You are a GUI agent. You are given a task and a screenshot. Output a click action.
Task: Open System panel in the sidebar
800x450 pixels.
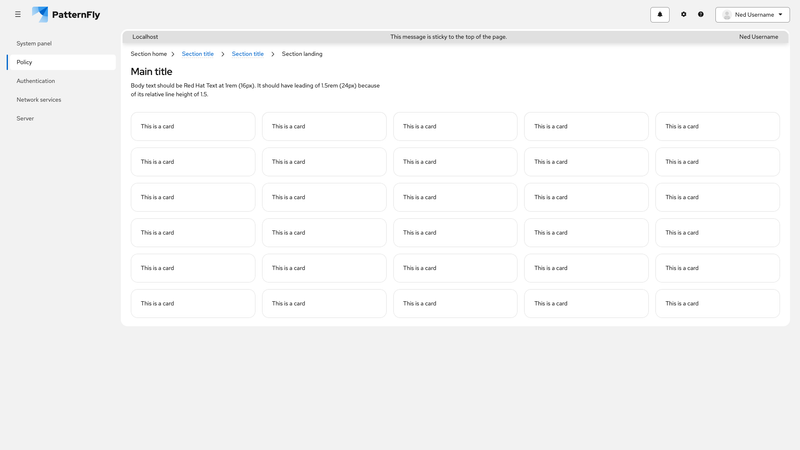[61, 43]
